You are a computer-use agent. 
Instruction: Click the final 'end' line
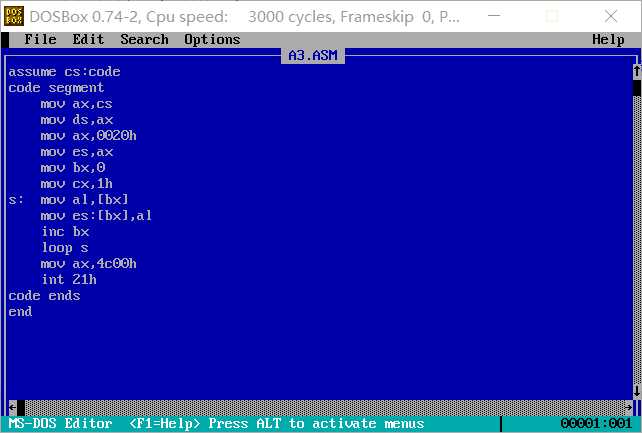click(x=20, y=311)
